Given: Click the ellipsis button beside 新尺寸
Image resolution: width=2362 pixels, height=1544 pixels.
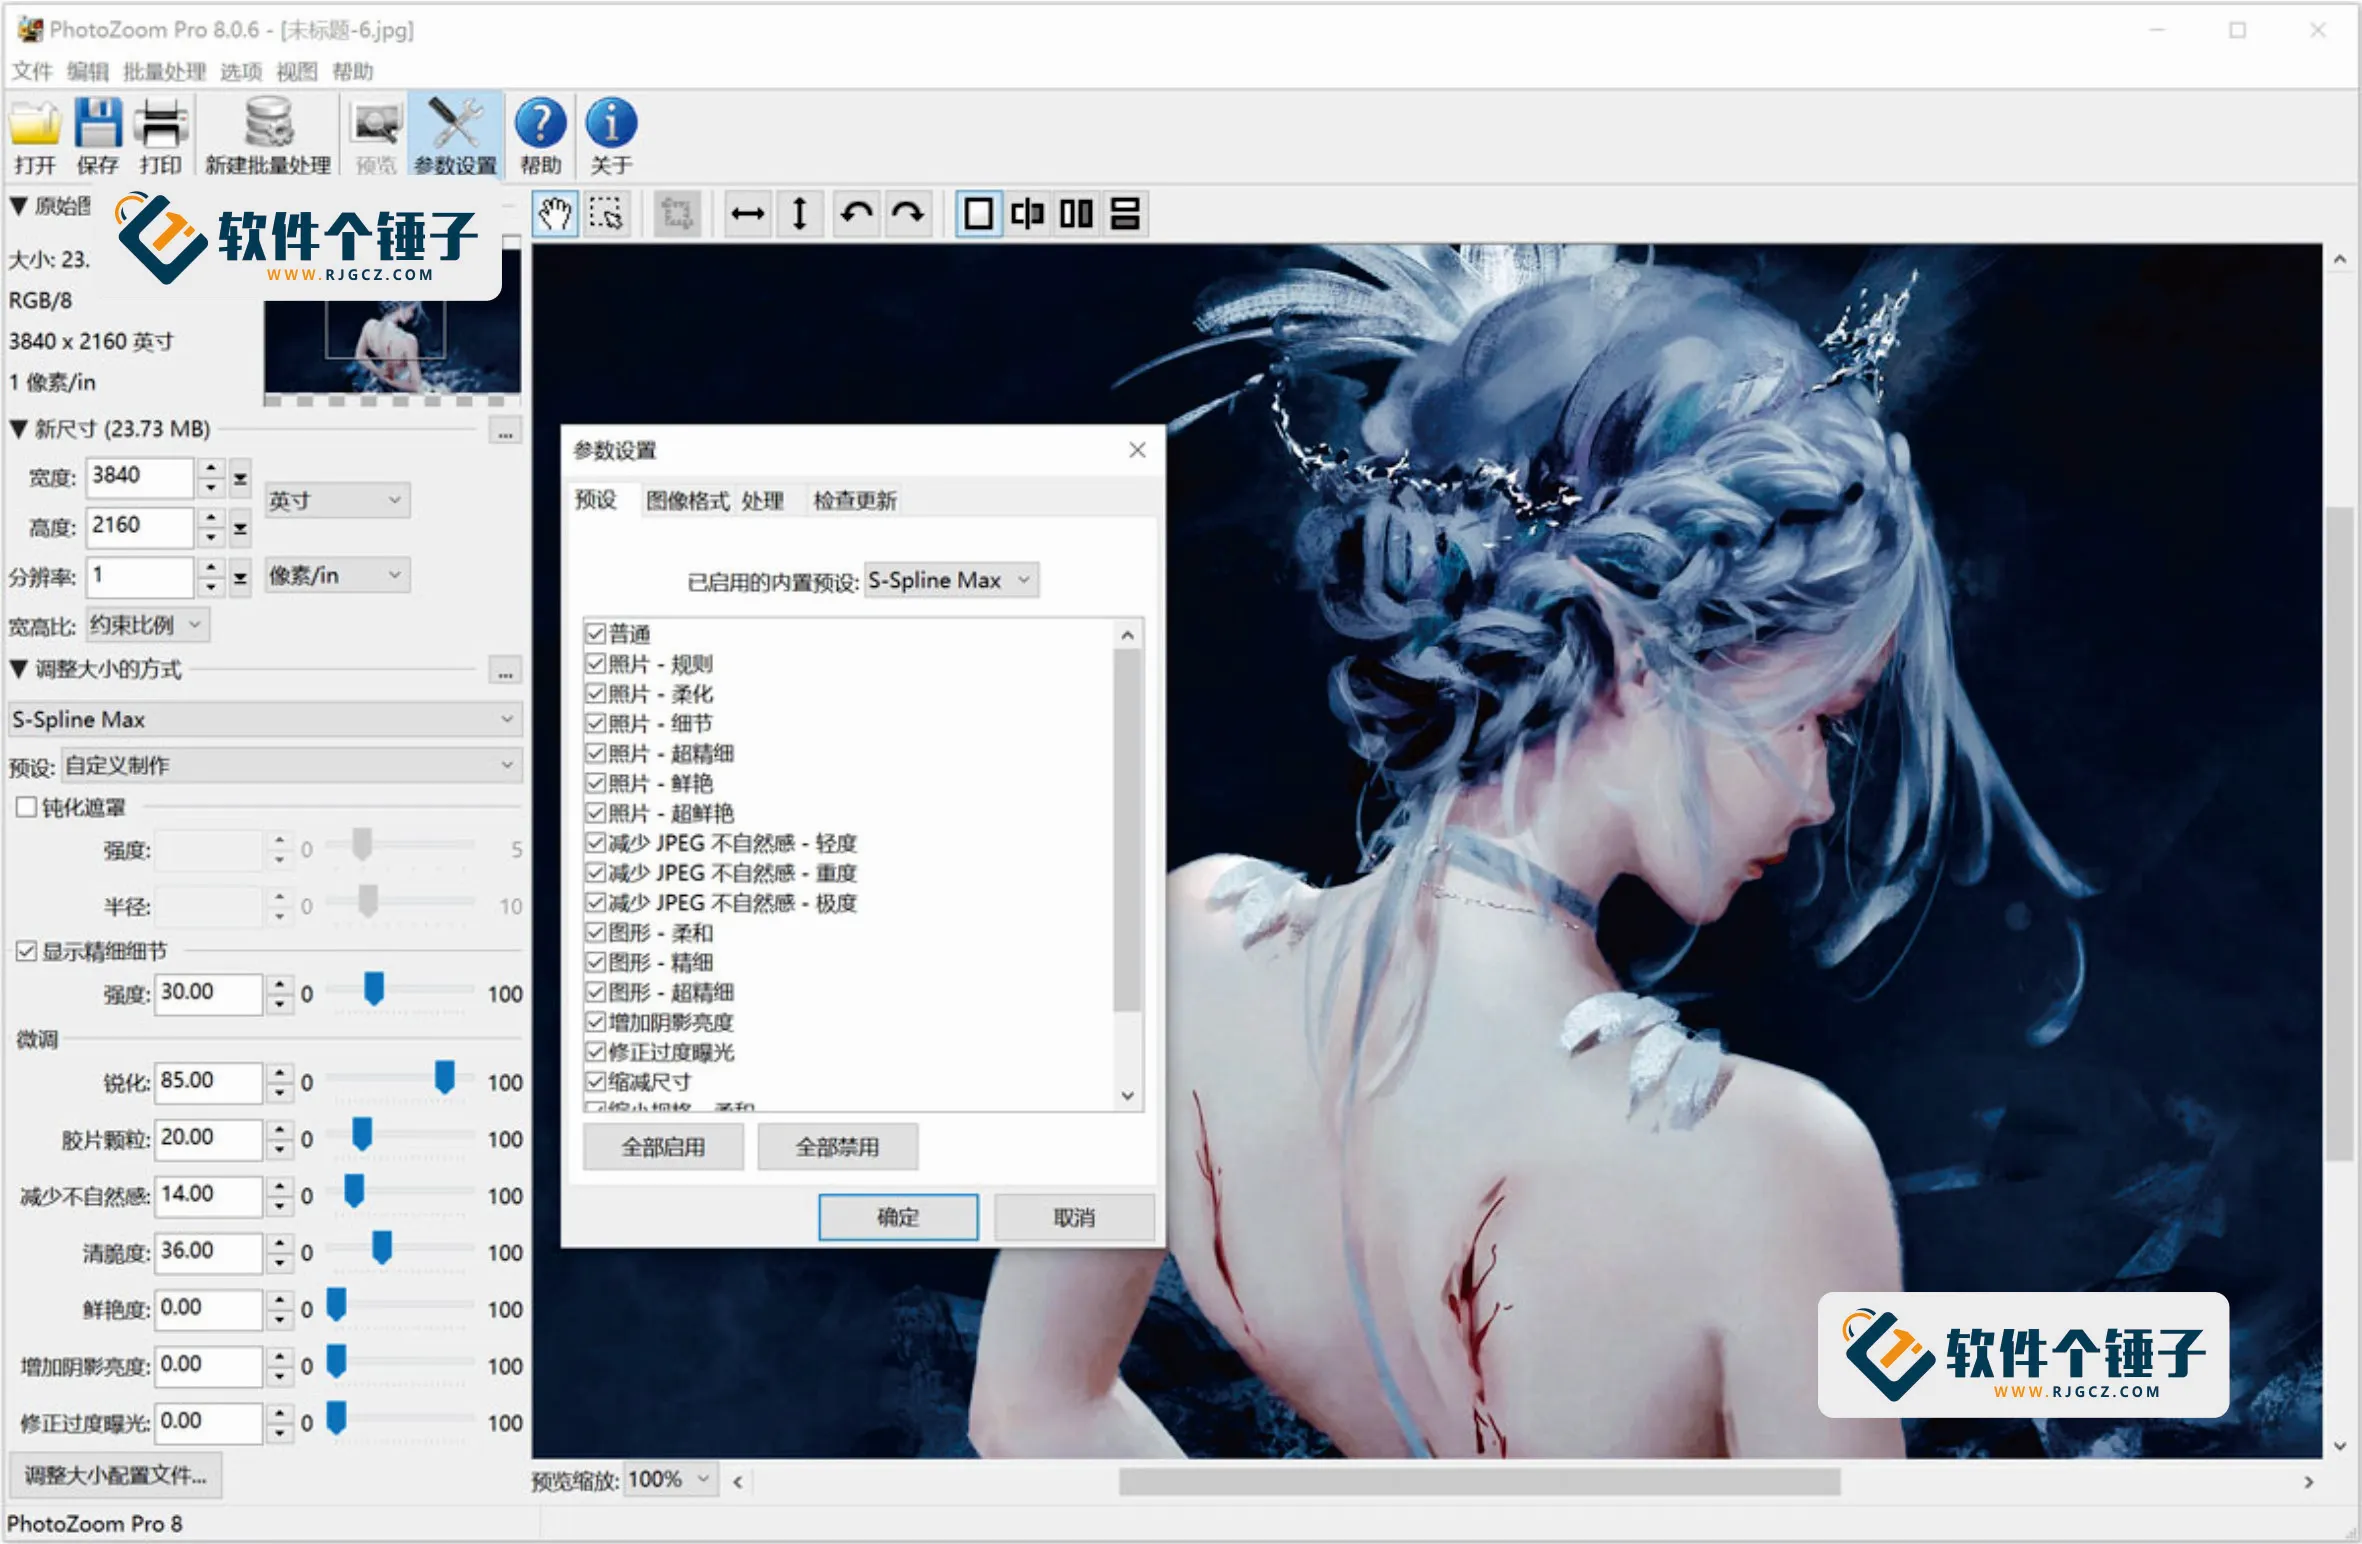Looking at the screenshot, I should click(x=505, y=432).
